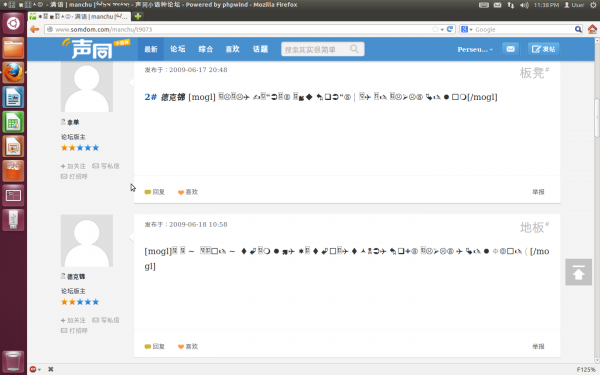
Task: Open the site messages envelope icon
Action: pos(510,49)
